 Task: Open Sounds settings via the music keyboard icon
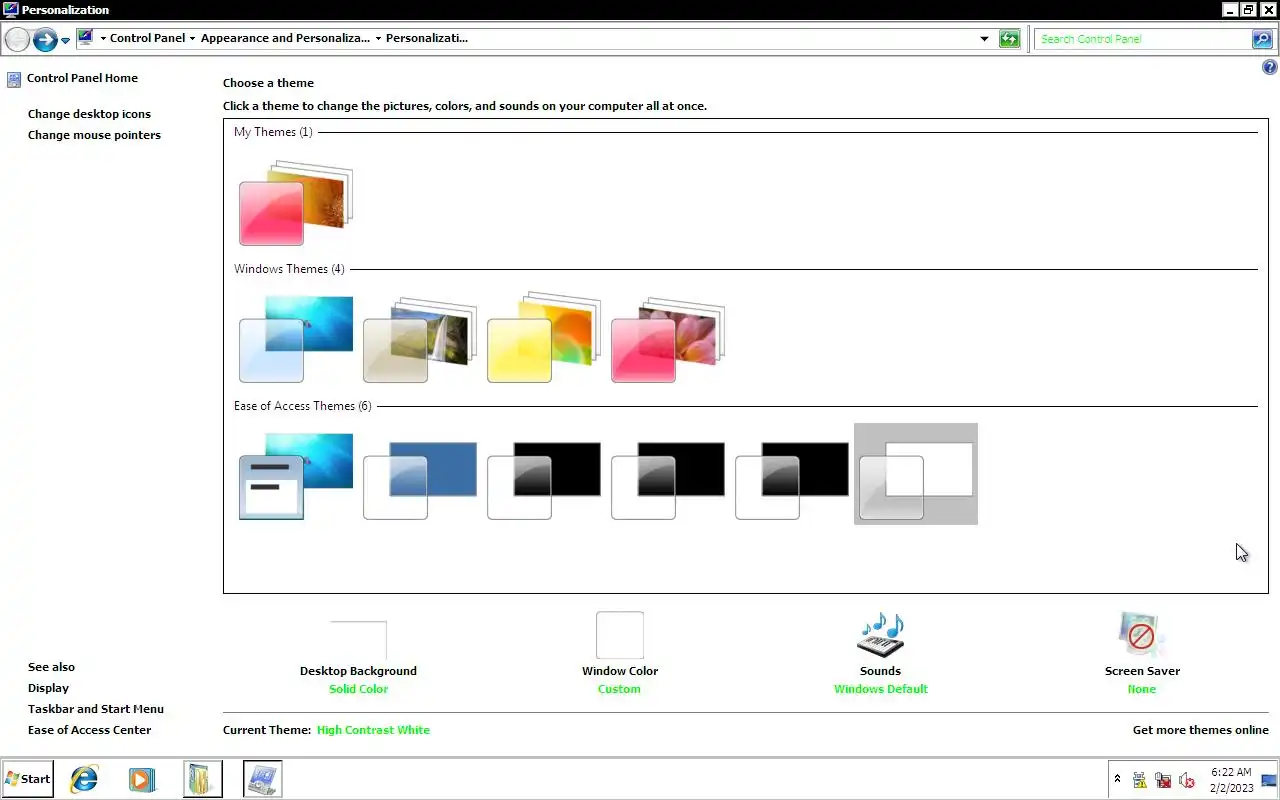(881, 636)
